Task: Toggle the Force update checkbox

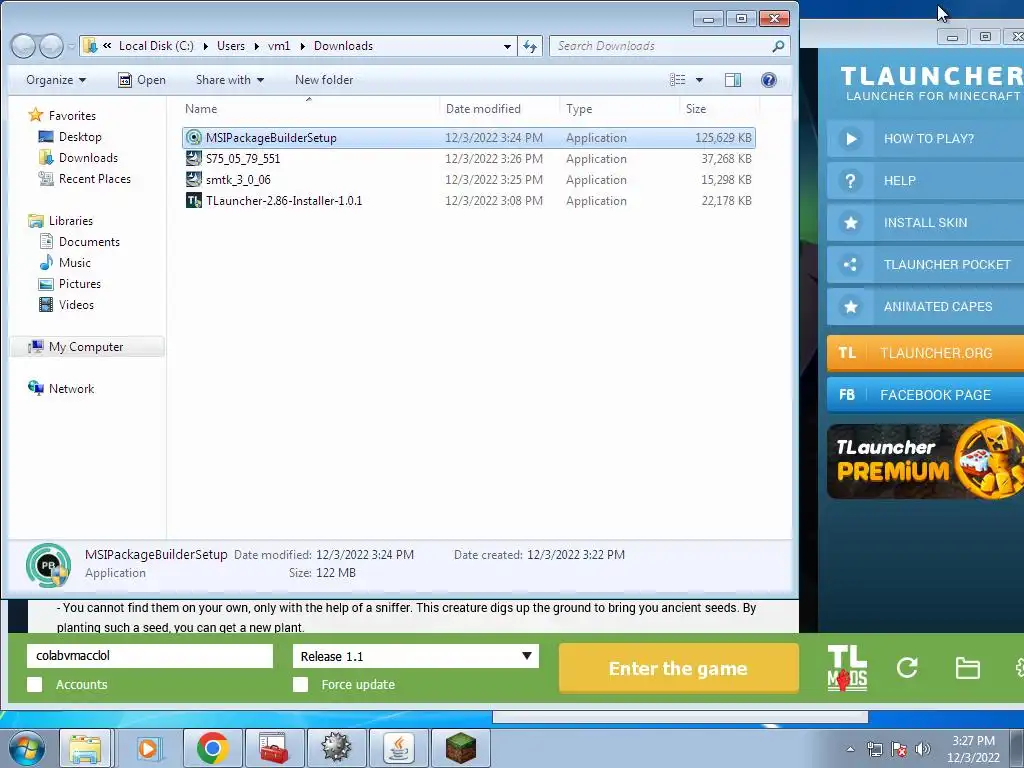Action: 300,684
